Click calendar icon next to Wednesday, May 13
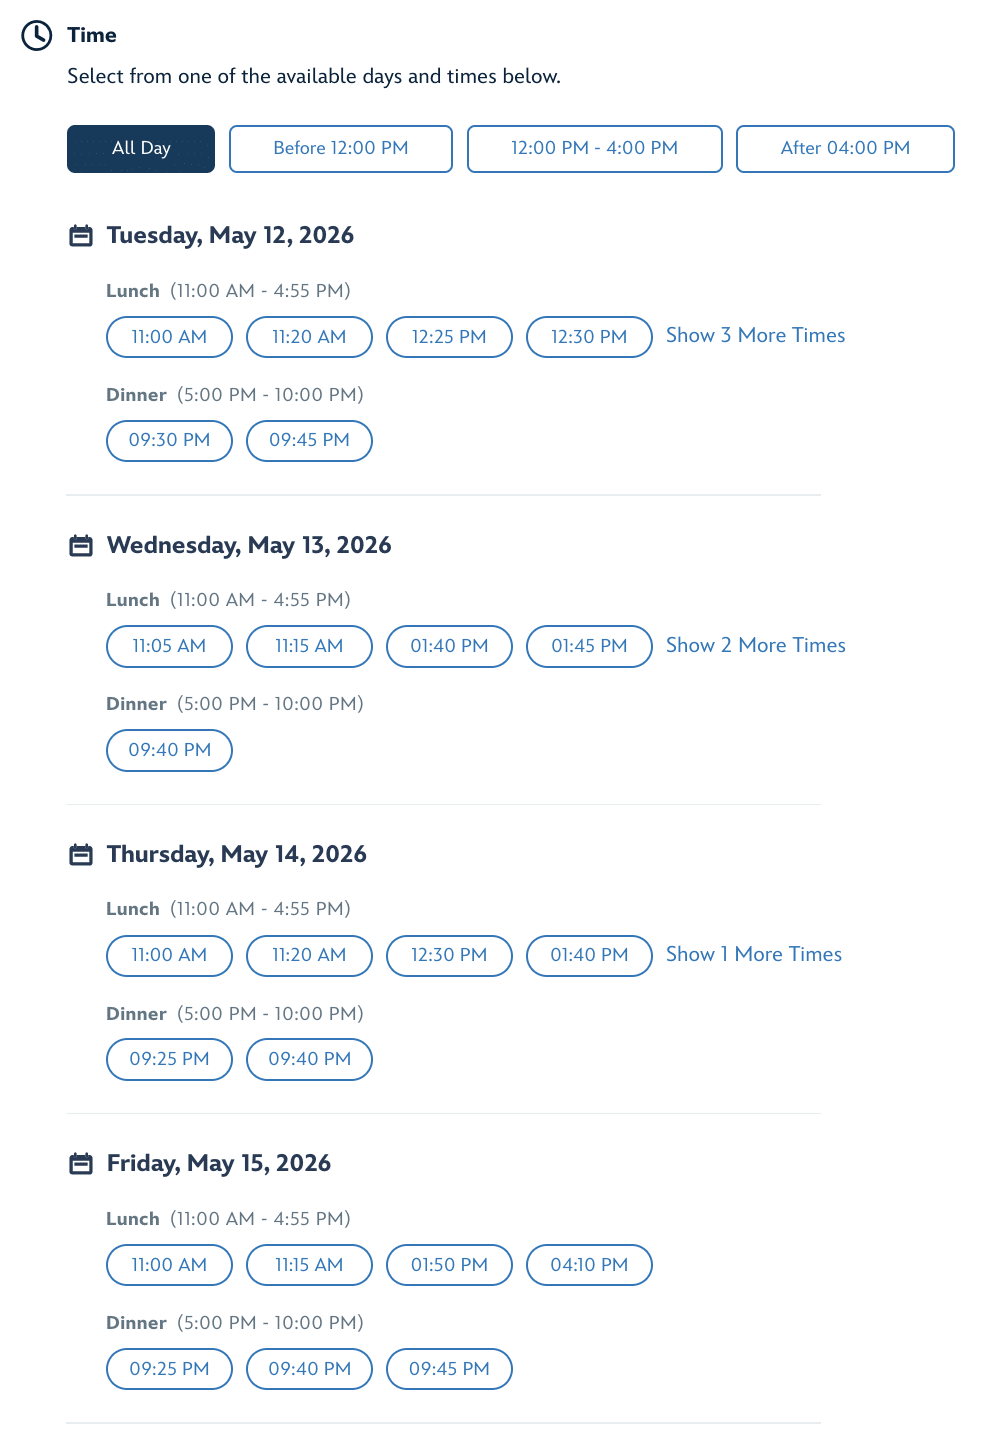Screen dimensions: 994x1446 81,546
